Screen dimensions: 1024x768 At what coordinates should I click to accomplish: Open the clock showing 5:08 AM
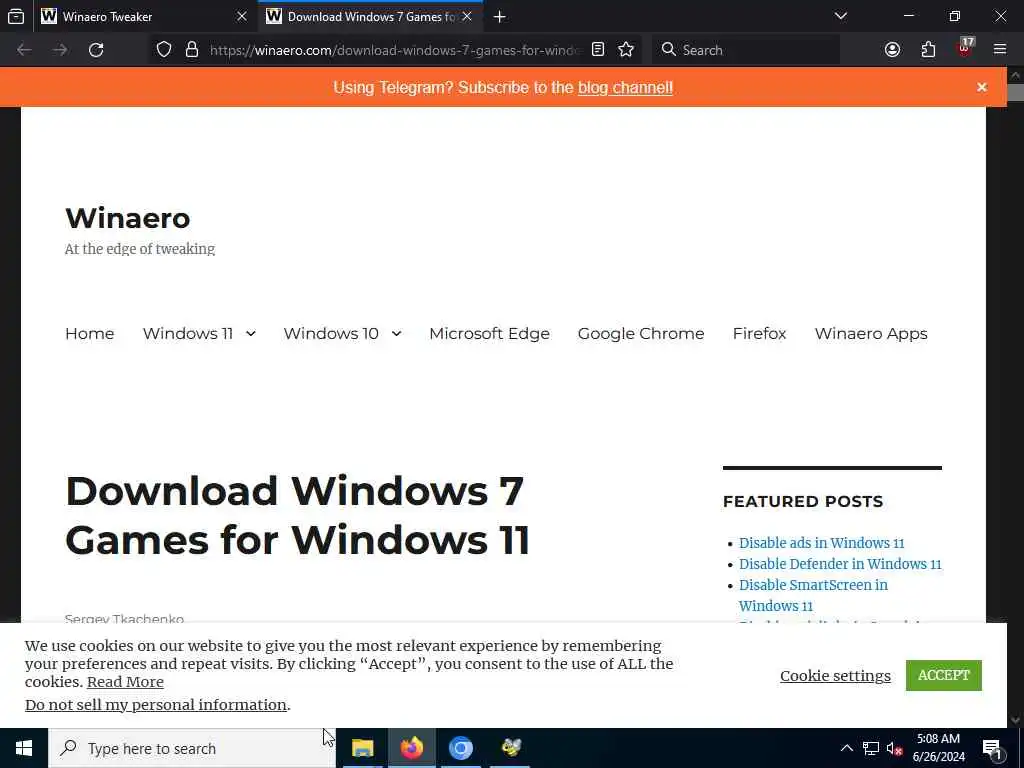pos(938,748)
